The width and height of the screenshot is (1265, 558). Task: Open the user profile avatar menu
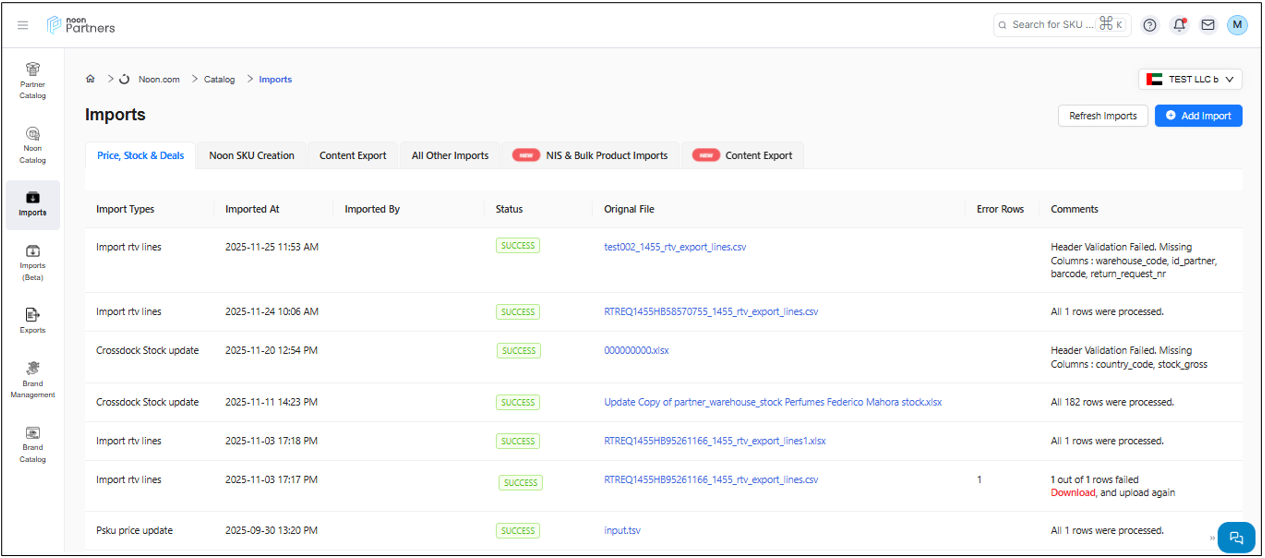pyautogui.click(x=1237, y=25)
